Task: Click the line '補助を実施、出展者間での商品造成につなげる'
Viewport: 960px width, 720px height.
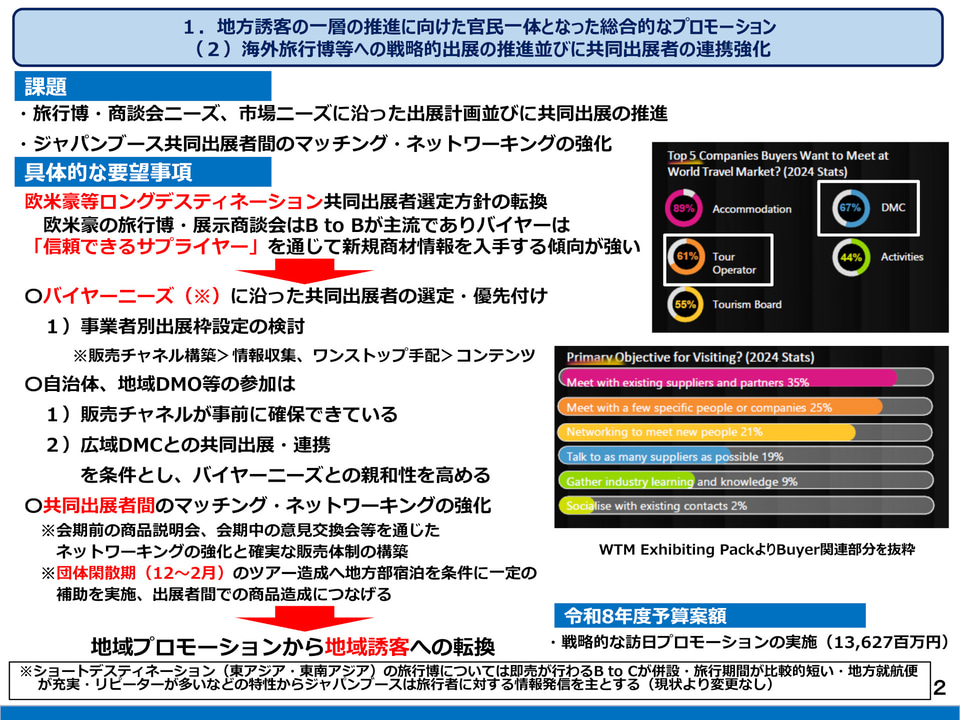Action: coord(224,594)
